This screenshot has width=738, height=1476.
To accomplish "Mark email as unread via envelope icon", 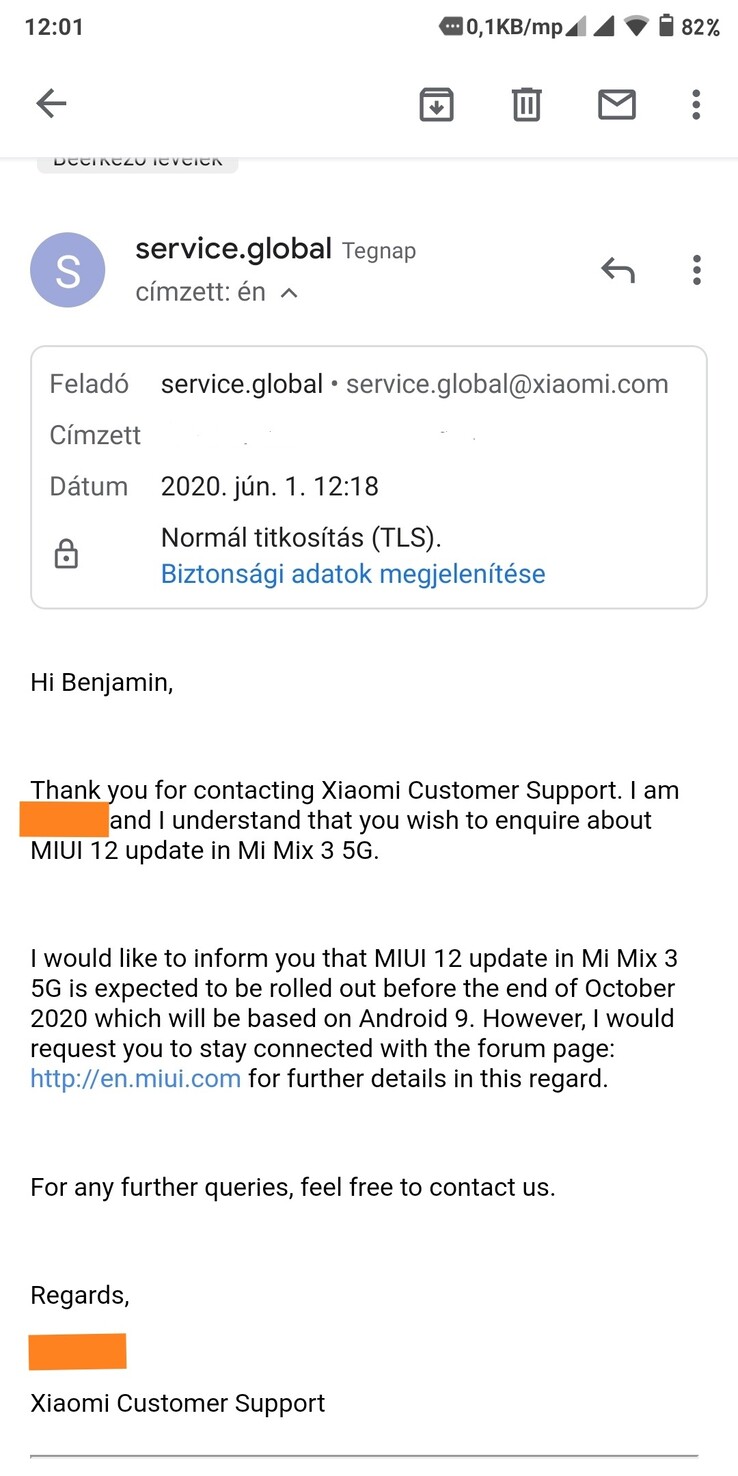I will pyautogui.click(x=616, y=104).
